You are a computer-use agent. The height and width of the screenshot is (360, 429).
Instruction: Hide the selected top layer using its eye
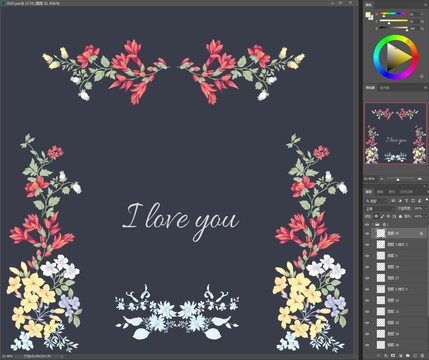click(x=367, y=234)
